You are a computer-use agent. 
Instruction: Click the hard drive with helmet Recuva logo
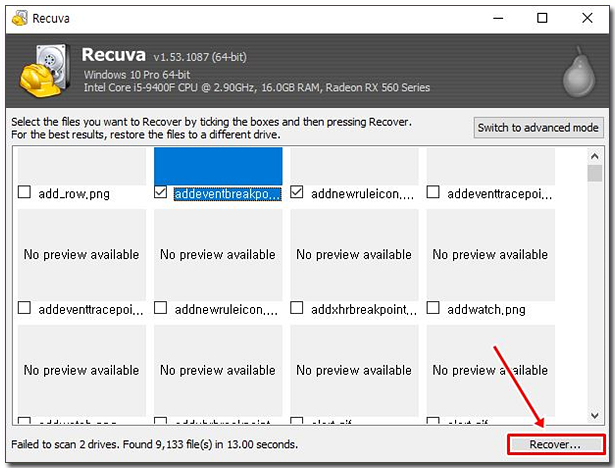point(45,71)
